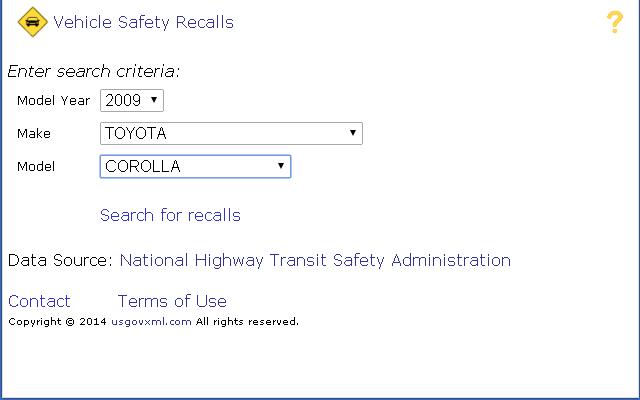Click the arrow on the TOYOTA select
The image size is (640, 400).
coord(353,133)
